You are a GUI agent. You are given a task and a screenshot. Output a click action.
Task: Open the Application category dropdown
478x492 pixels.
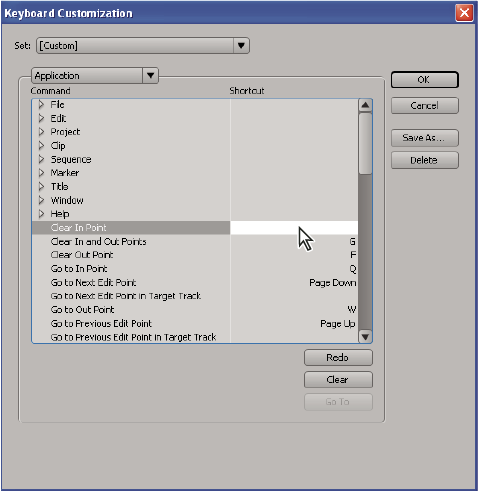click(95, 76)
